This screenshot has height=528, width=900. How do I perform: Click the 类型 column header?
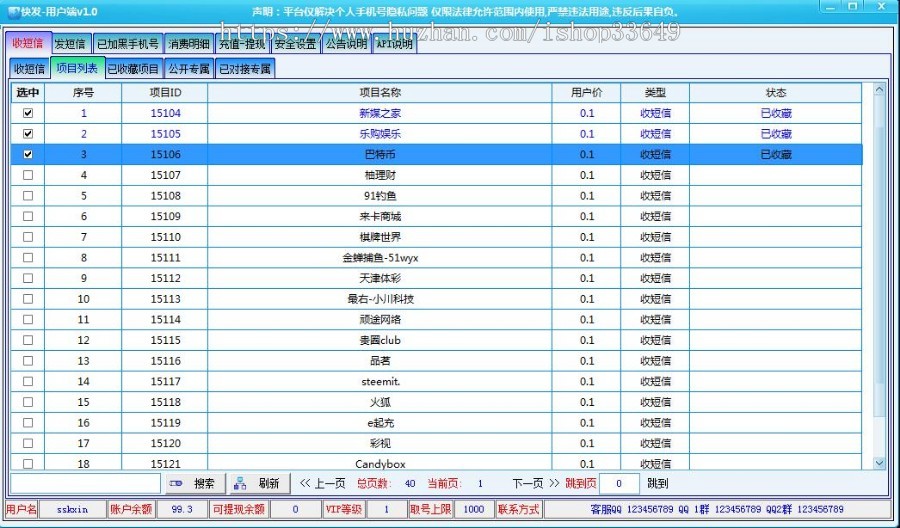point(655,92)
